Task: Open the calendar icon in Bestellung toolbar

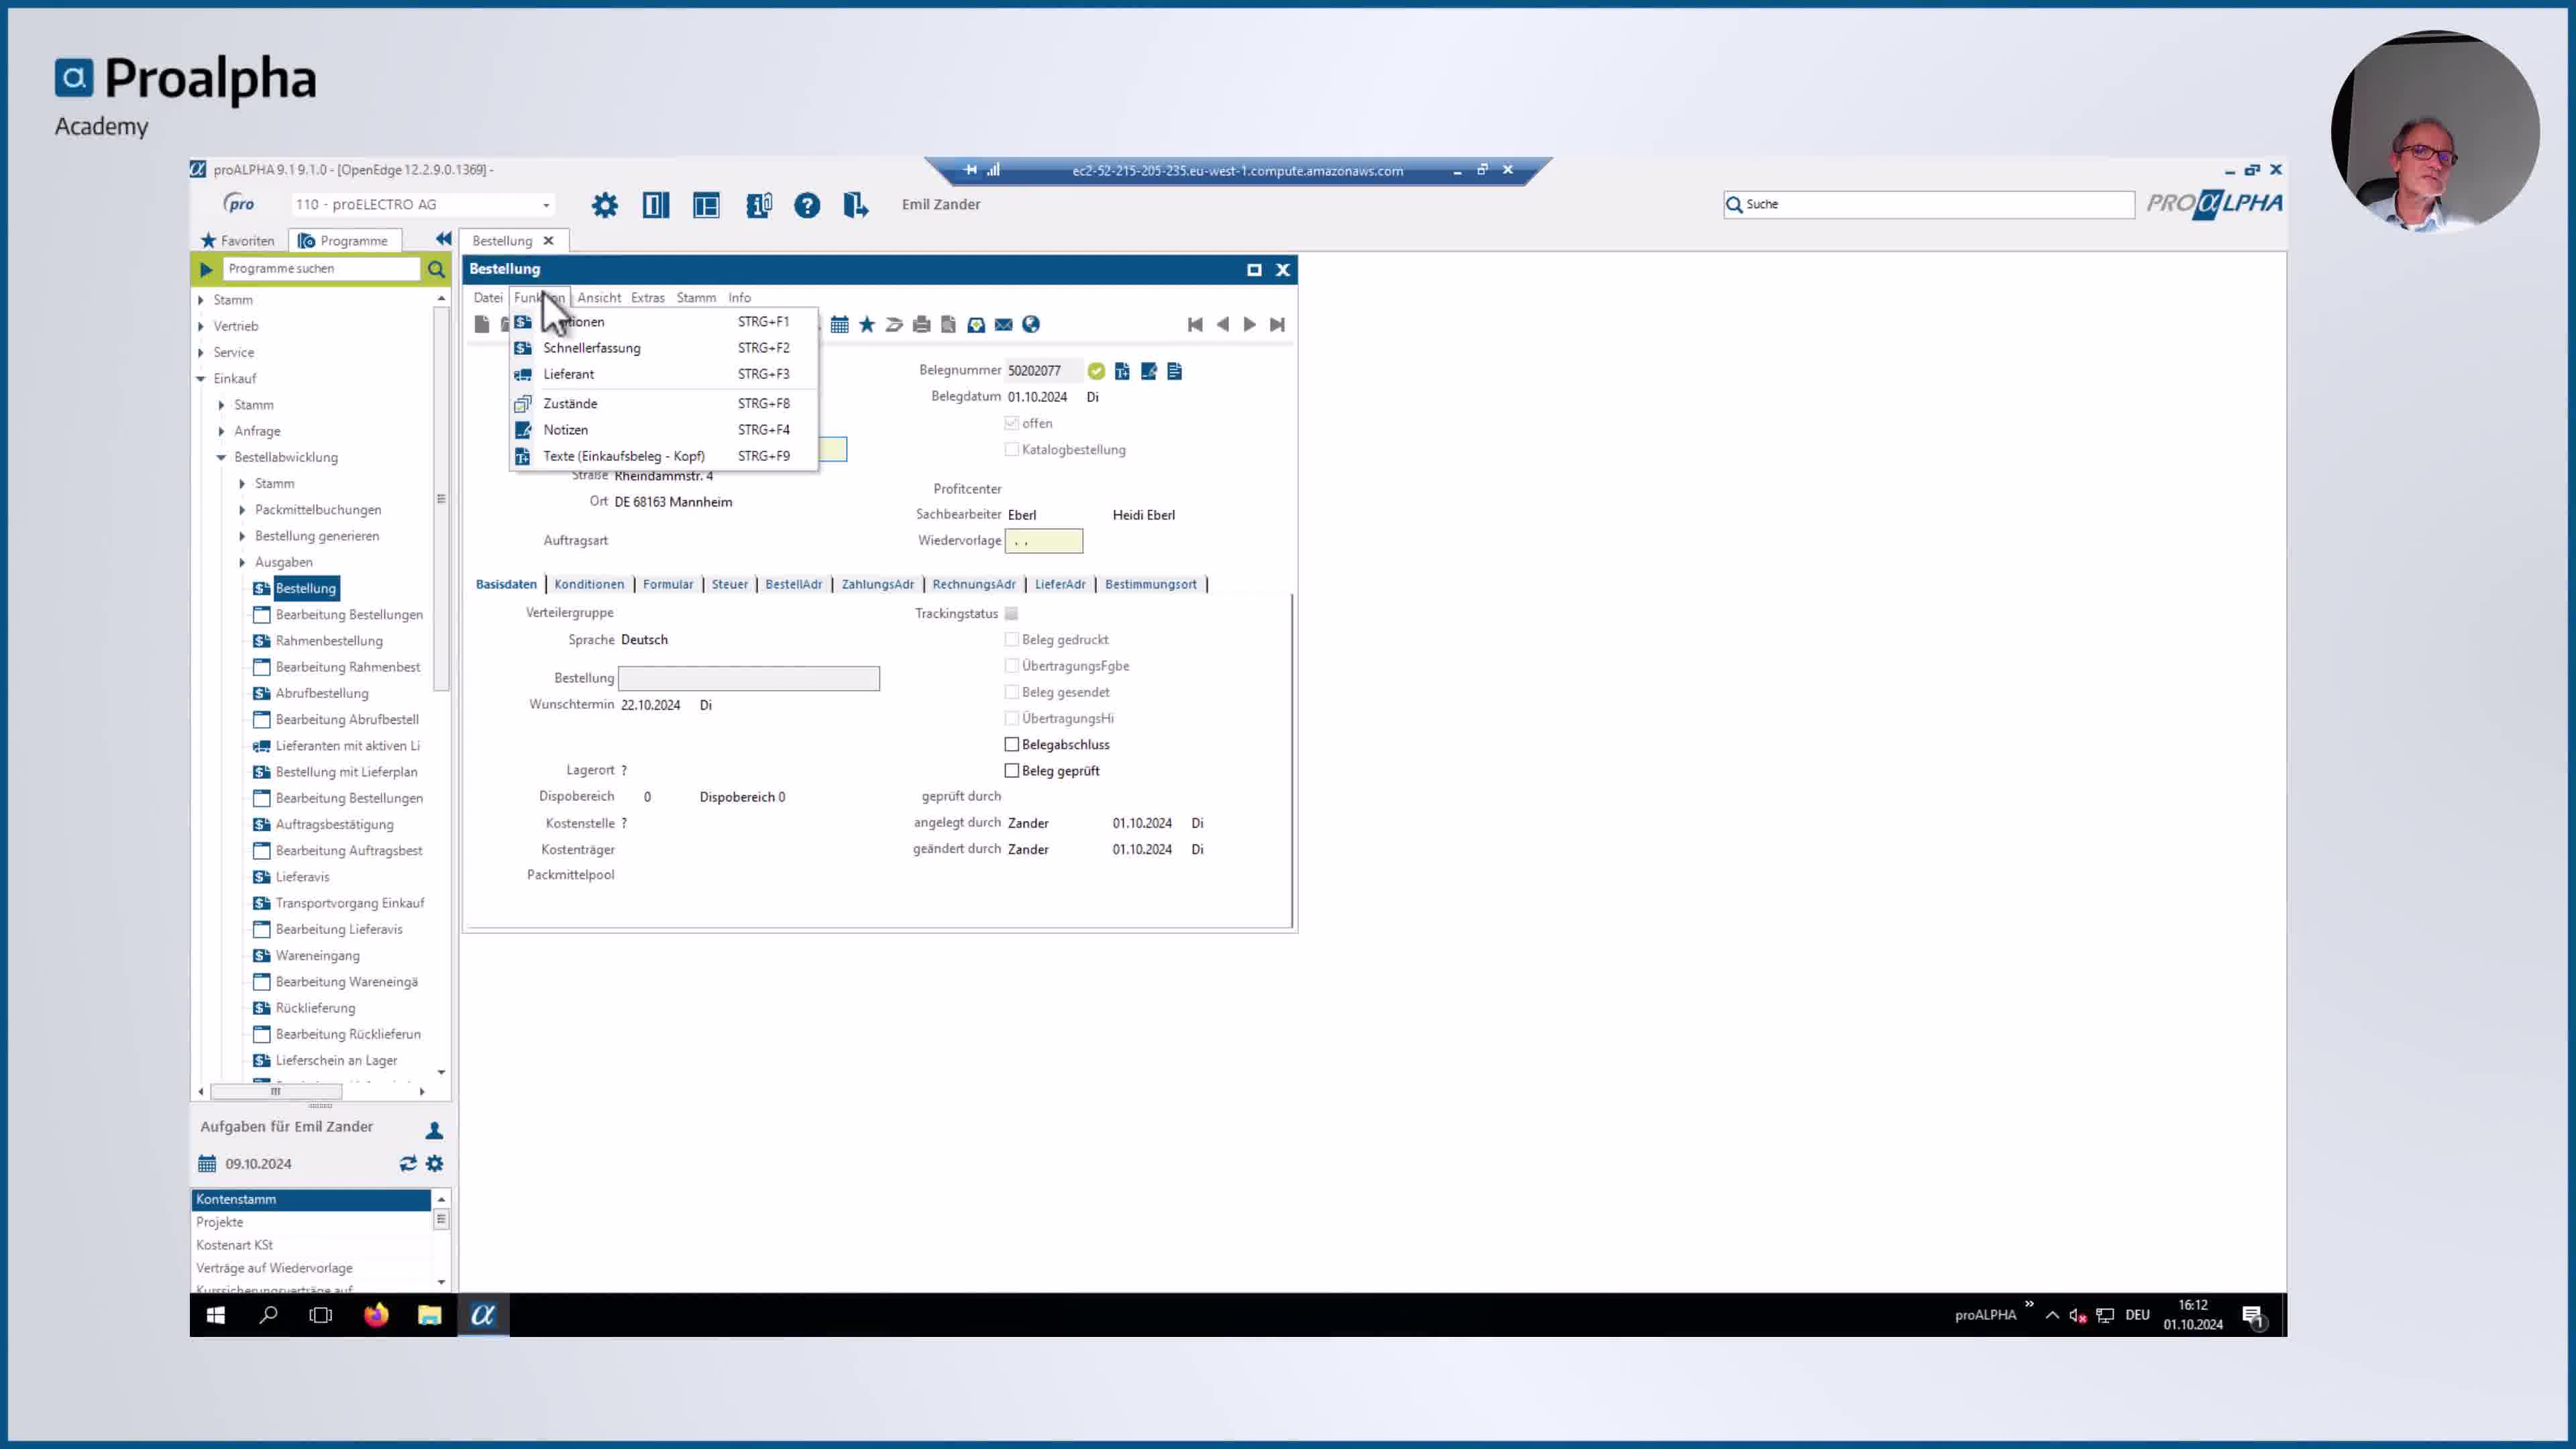Action: [840, 324]
